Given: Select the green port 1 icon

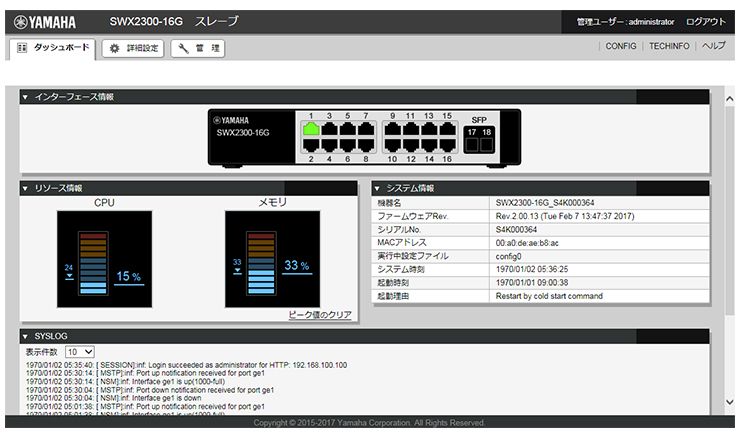Looking at the screenshot, I should 311,128.
